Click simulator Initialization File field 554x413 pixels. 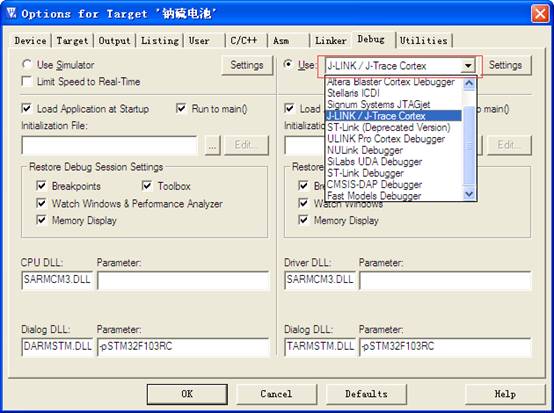coord(109,145)
